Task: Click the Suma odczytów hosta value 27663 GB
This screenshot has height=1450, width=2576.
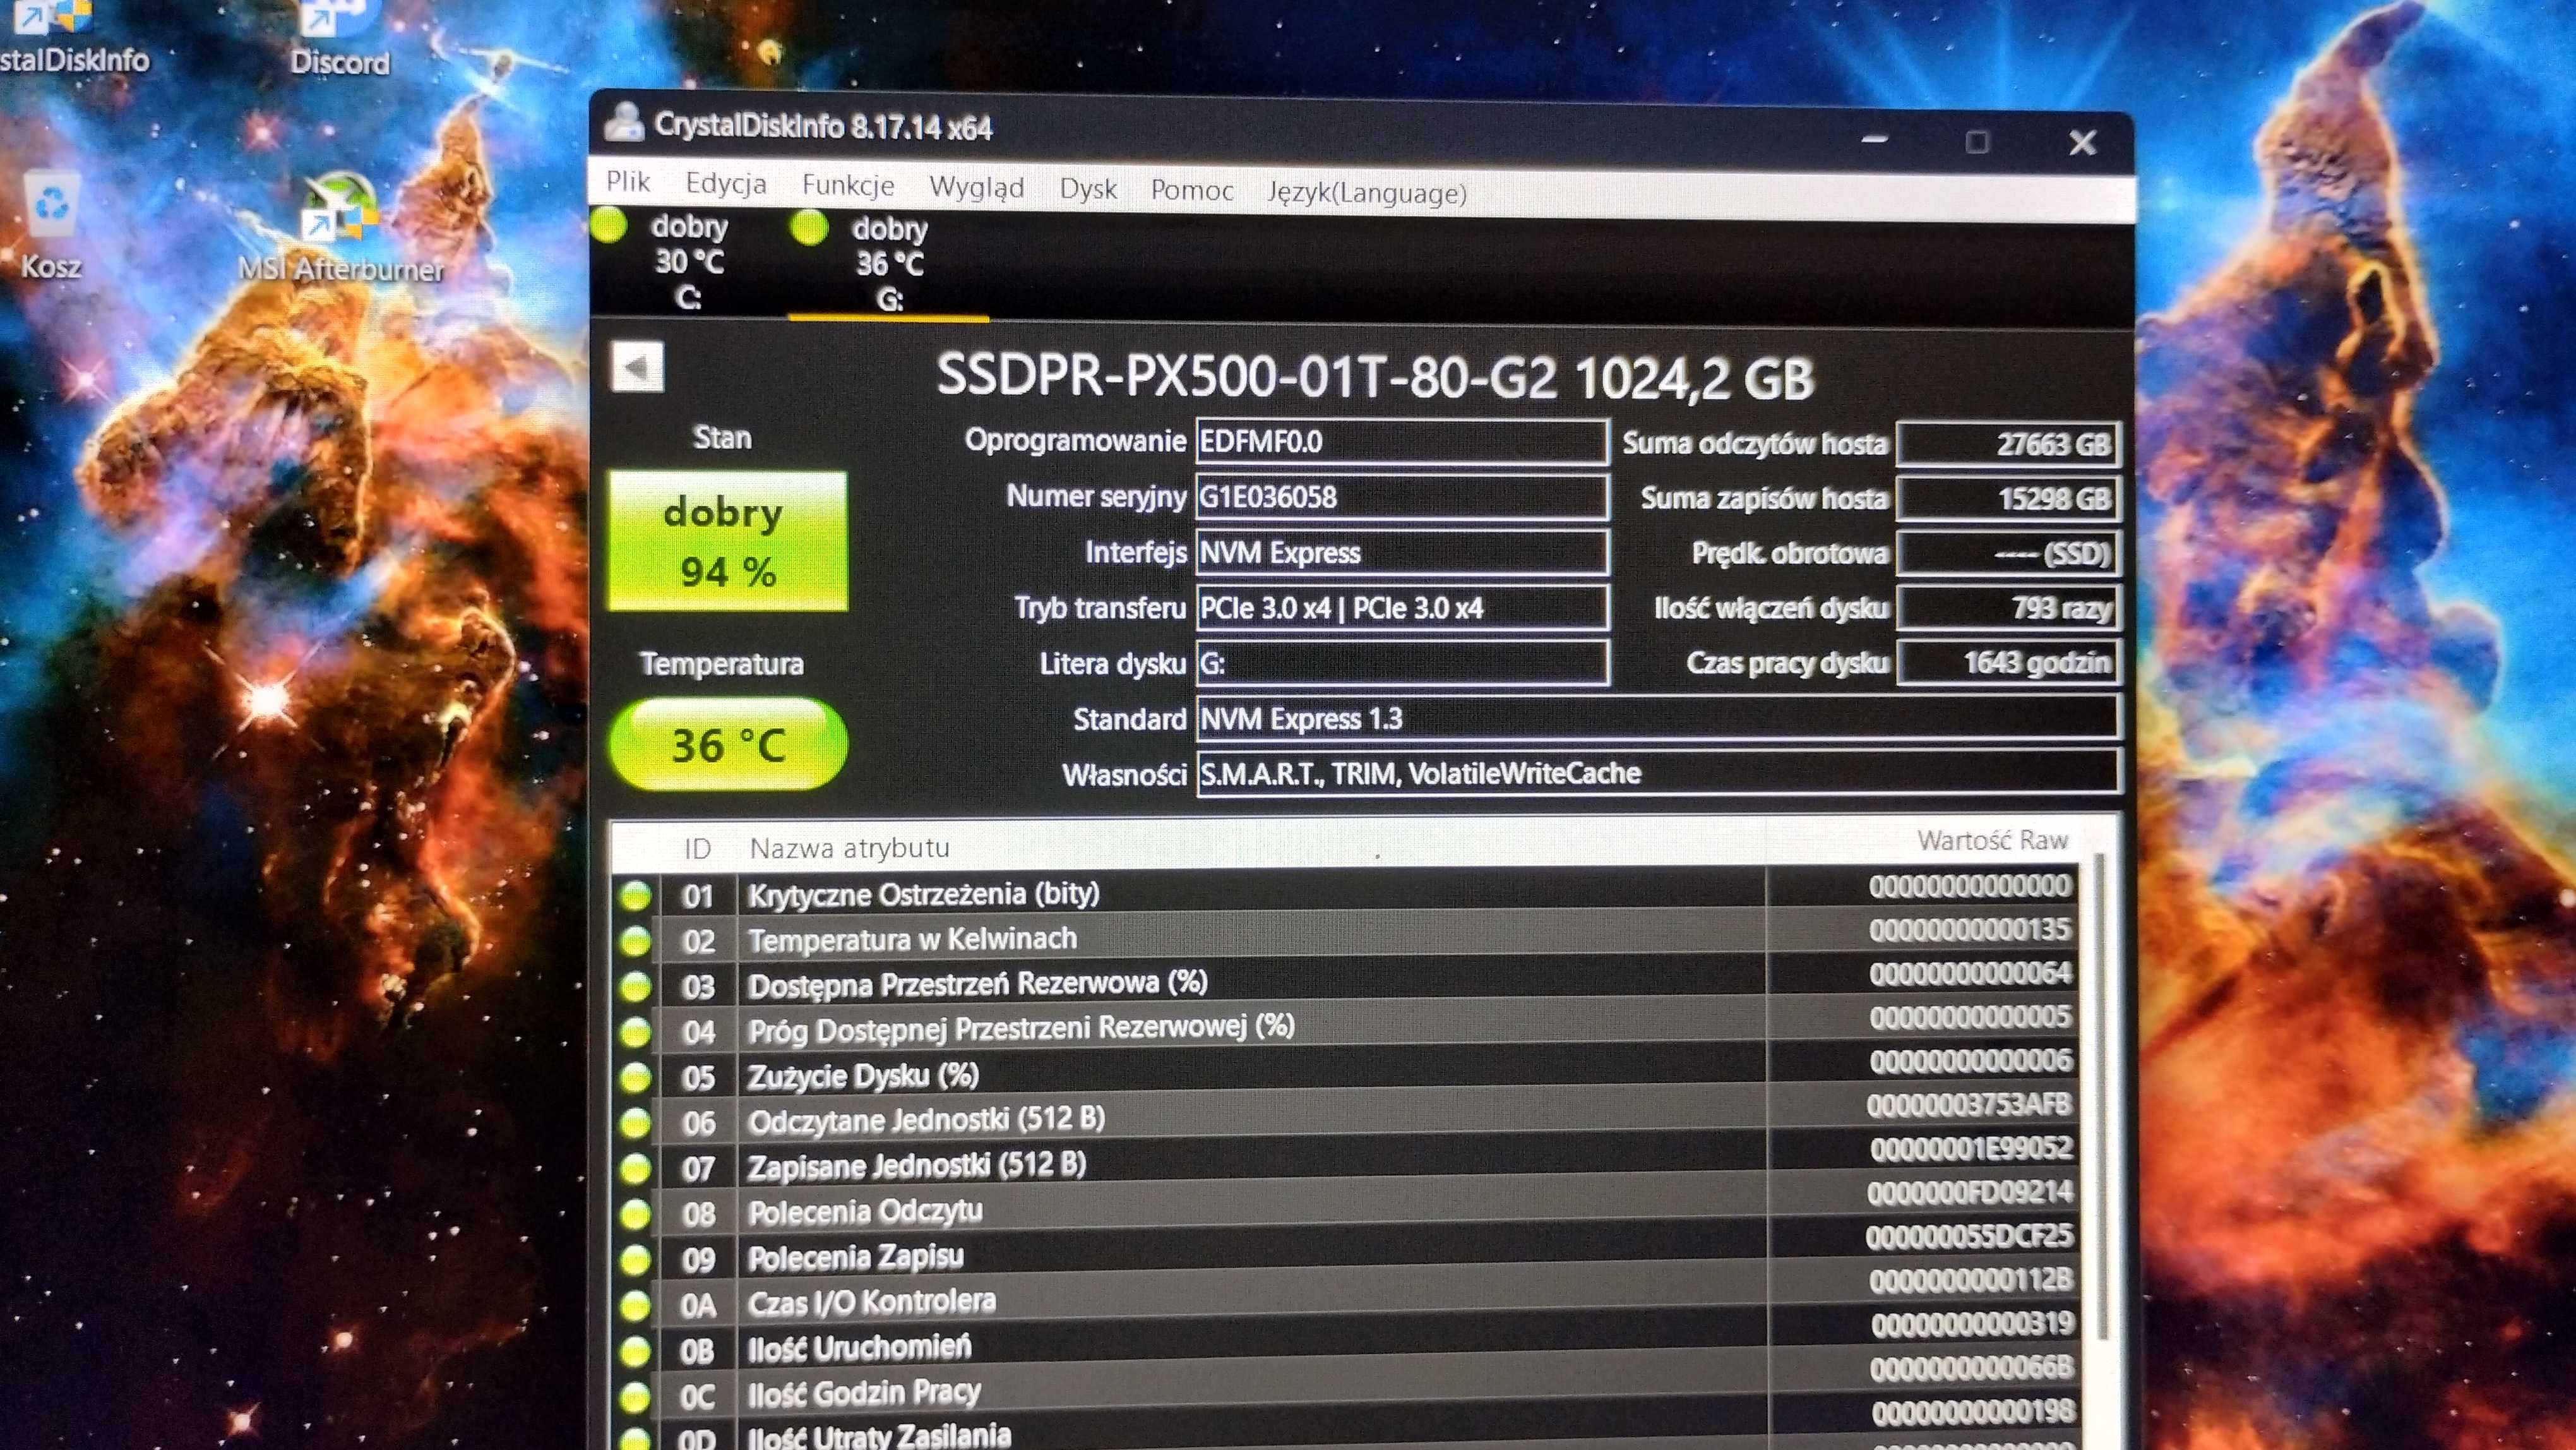Action: pyautogui.click(x=2007, y=444)
